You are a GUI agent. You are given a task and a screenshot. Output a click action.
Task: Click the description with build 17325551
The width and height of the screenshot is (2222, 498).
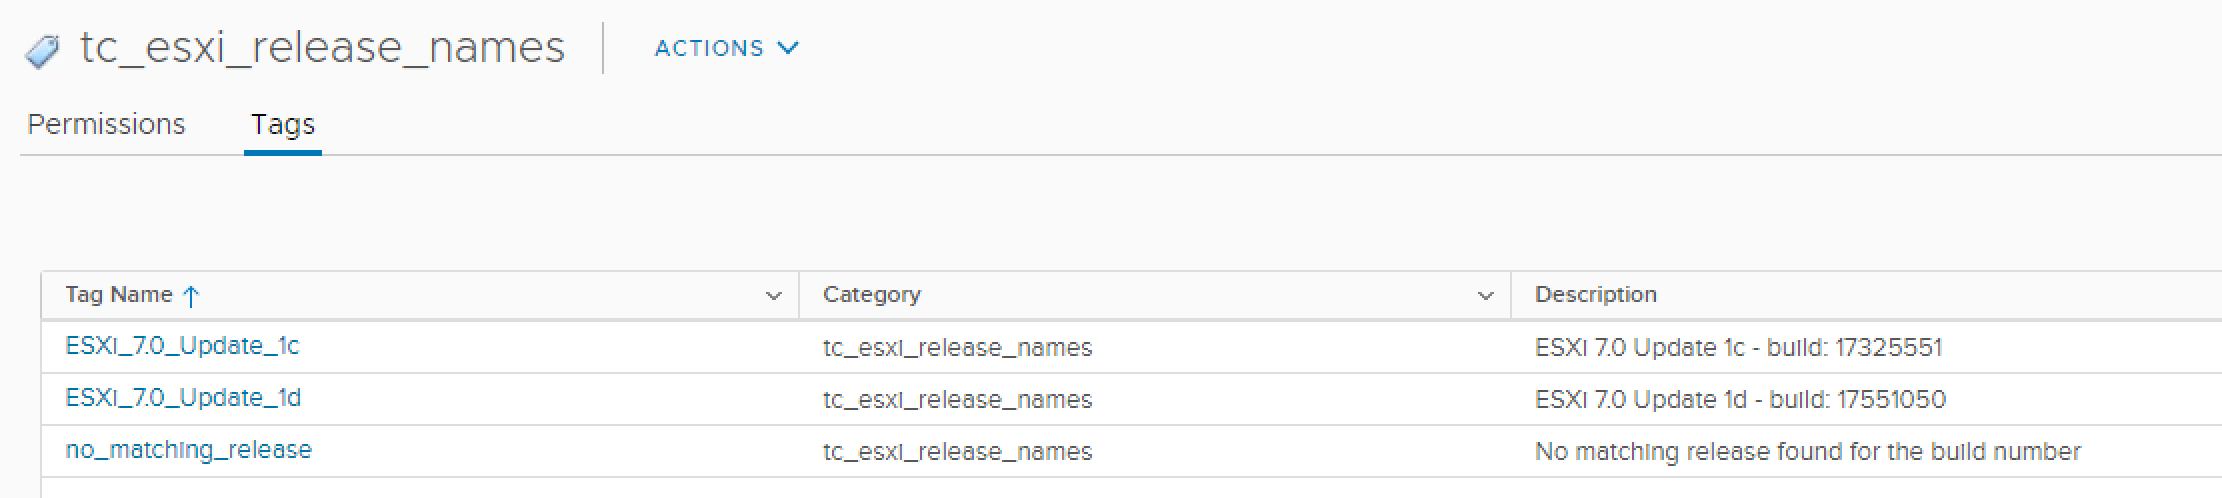point(1738,348)
